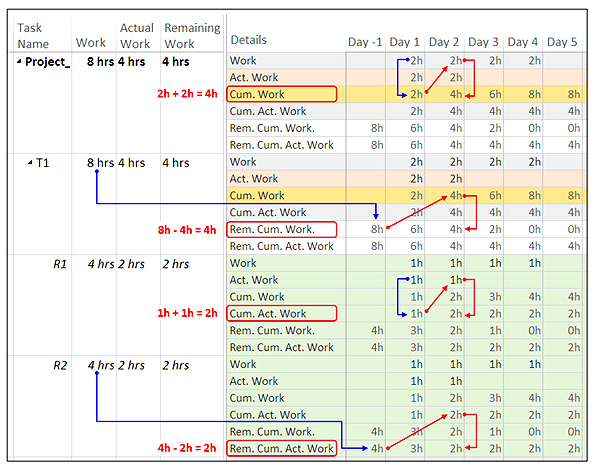Select the Day 3 timescale header
The width and height of the screenshot is (597, 470).
483,42
